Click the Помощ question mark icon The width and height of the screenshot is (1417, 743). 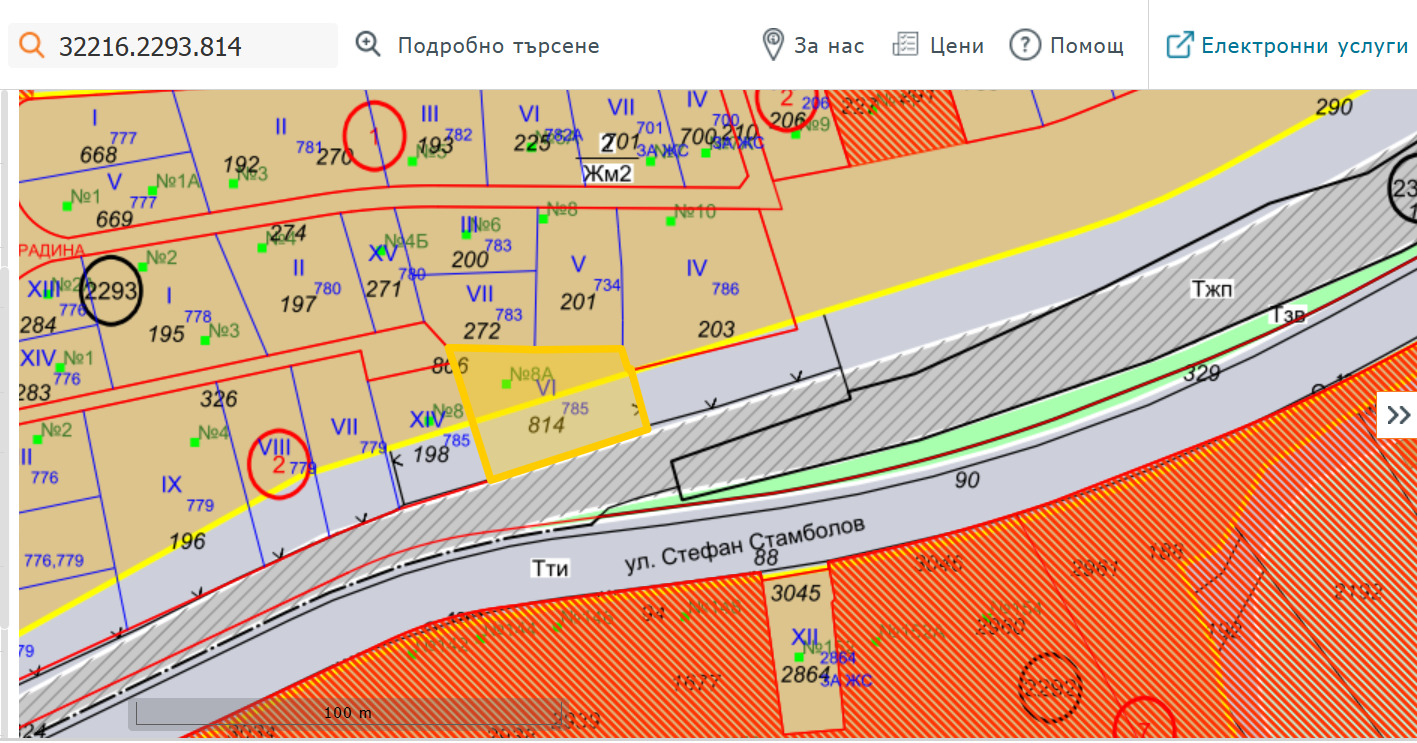[1025, 45]
